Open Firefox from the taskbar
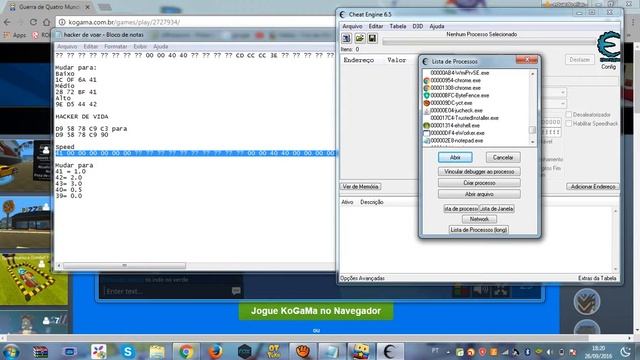 pos(215,351)
